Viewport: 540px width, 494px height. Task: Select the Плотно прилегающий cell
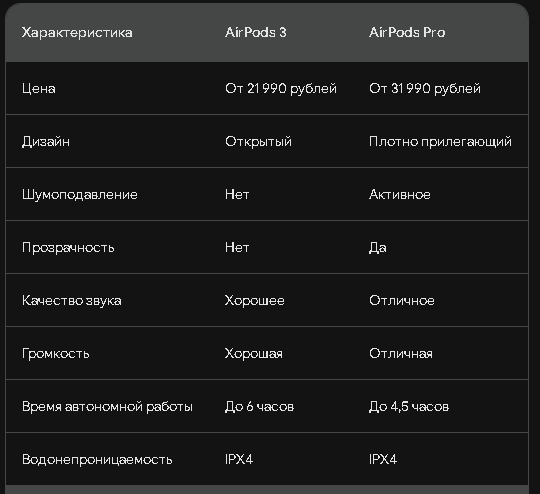tap(440, 142)
